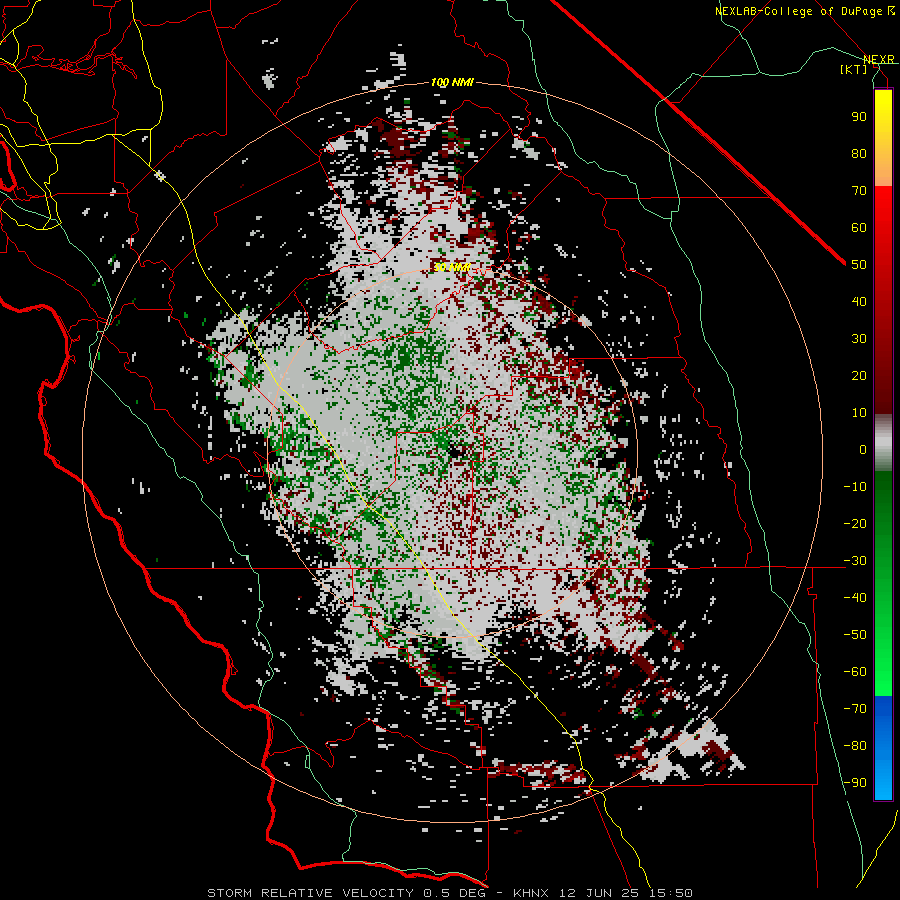Click the '20' value on the velocity scale

859,375
